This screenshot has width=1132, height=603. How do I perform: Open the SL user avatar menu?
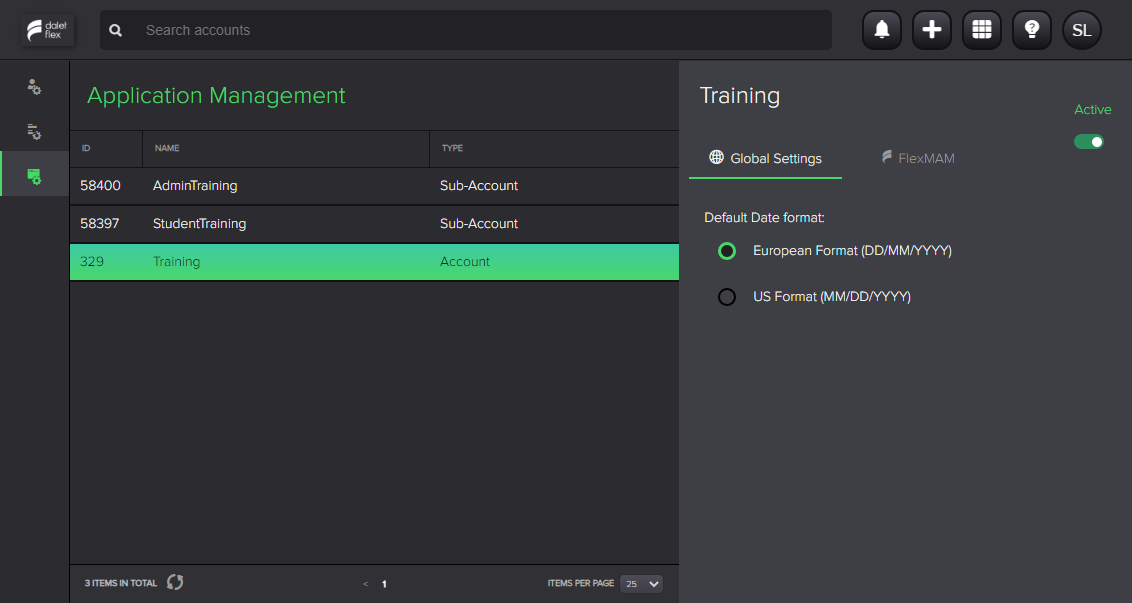click(1081, 30)
